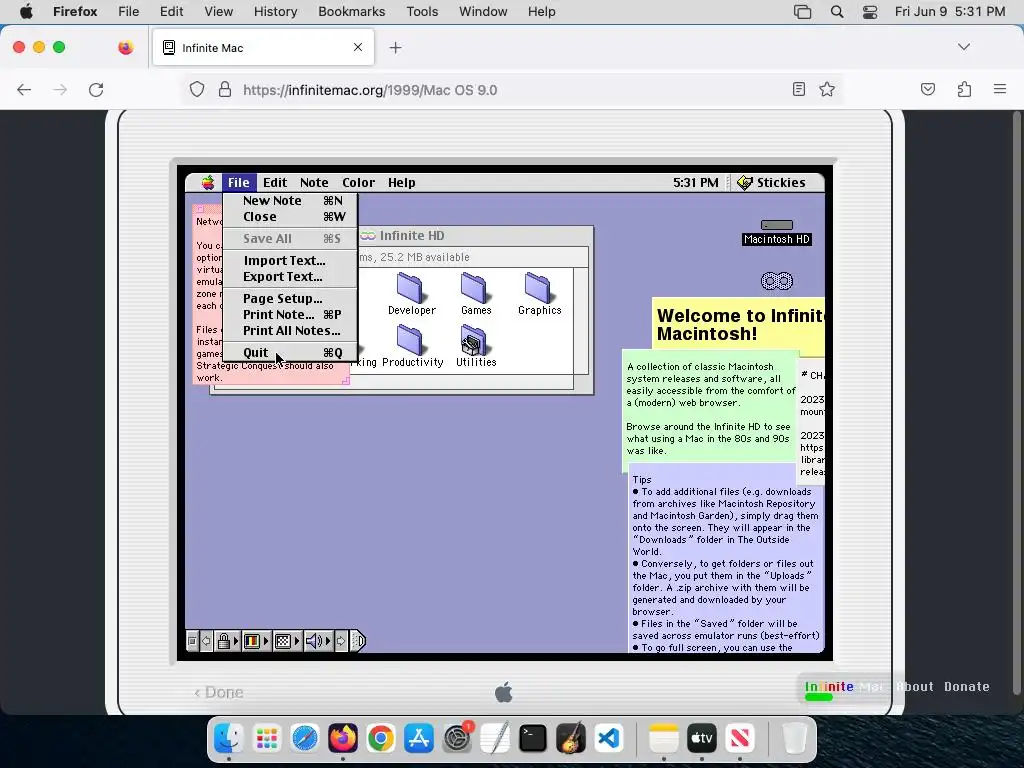Close the Infinite Mac tab
The width and height of the screenshot is (1024, 768).
[x=358, y=47]
